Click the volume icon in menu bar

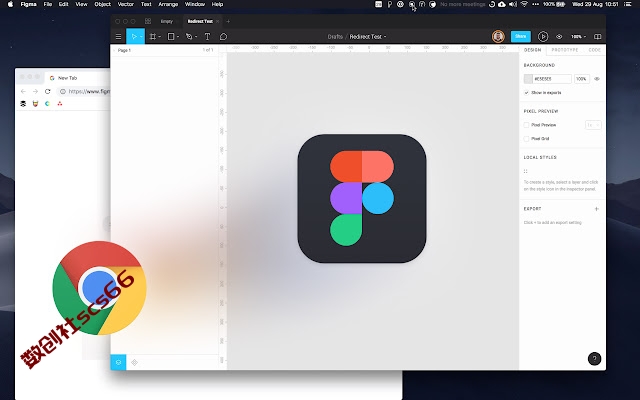513,4
